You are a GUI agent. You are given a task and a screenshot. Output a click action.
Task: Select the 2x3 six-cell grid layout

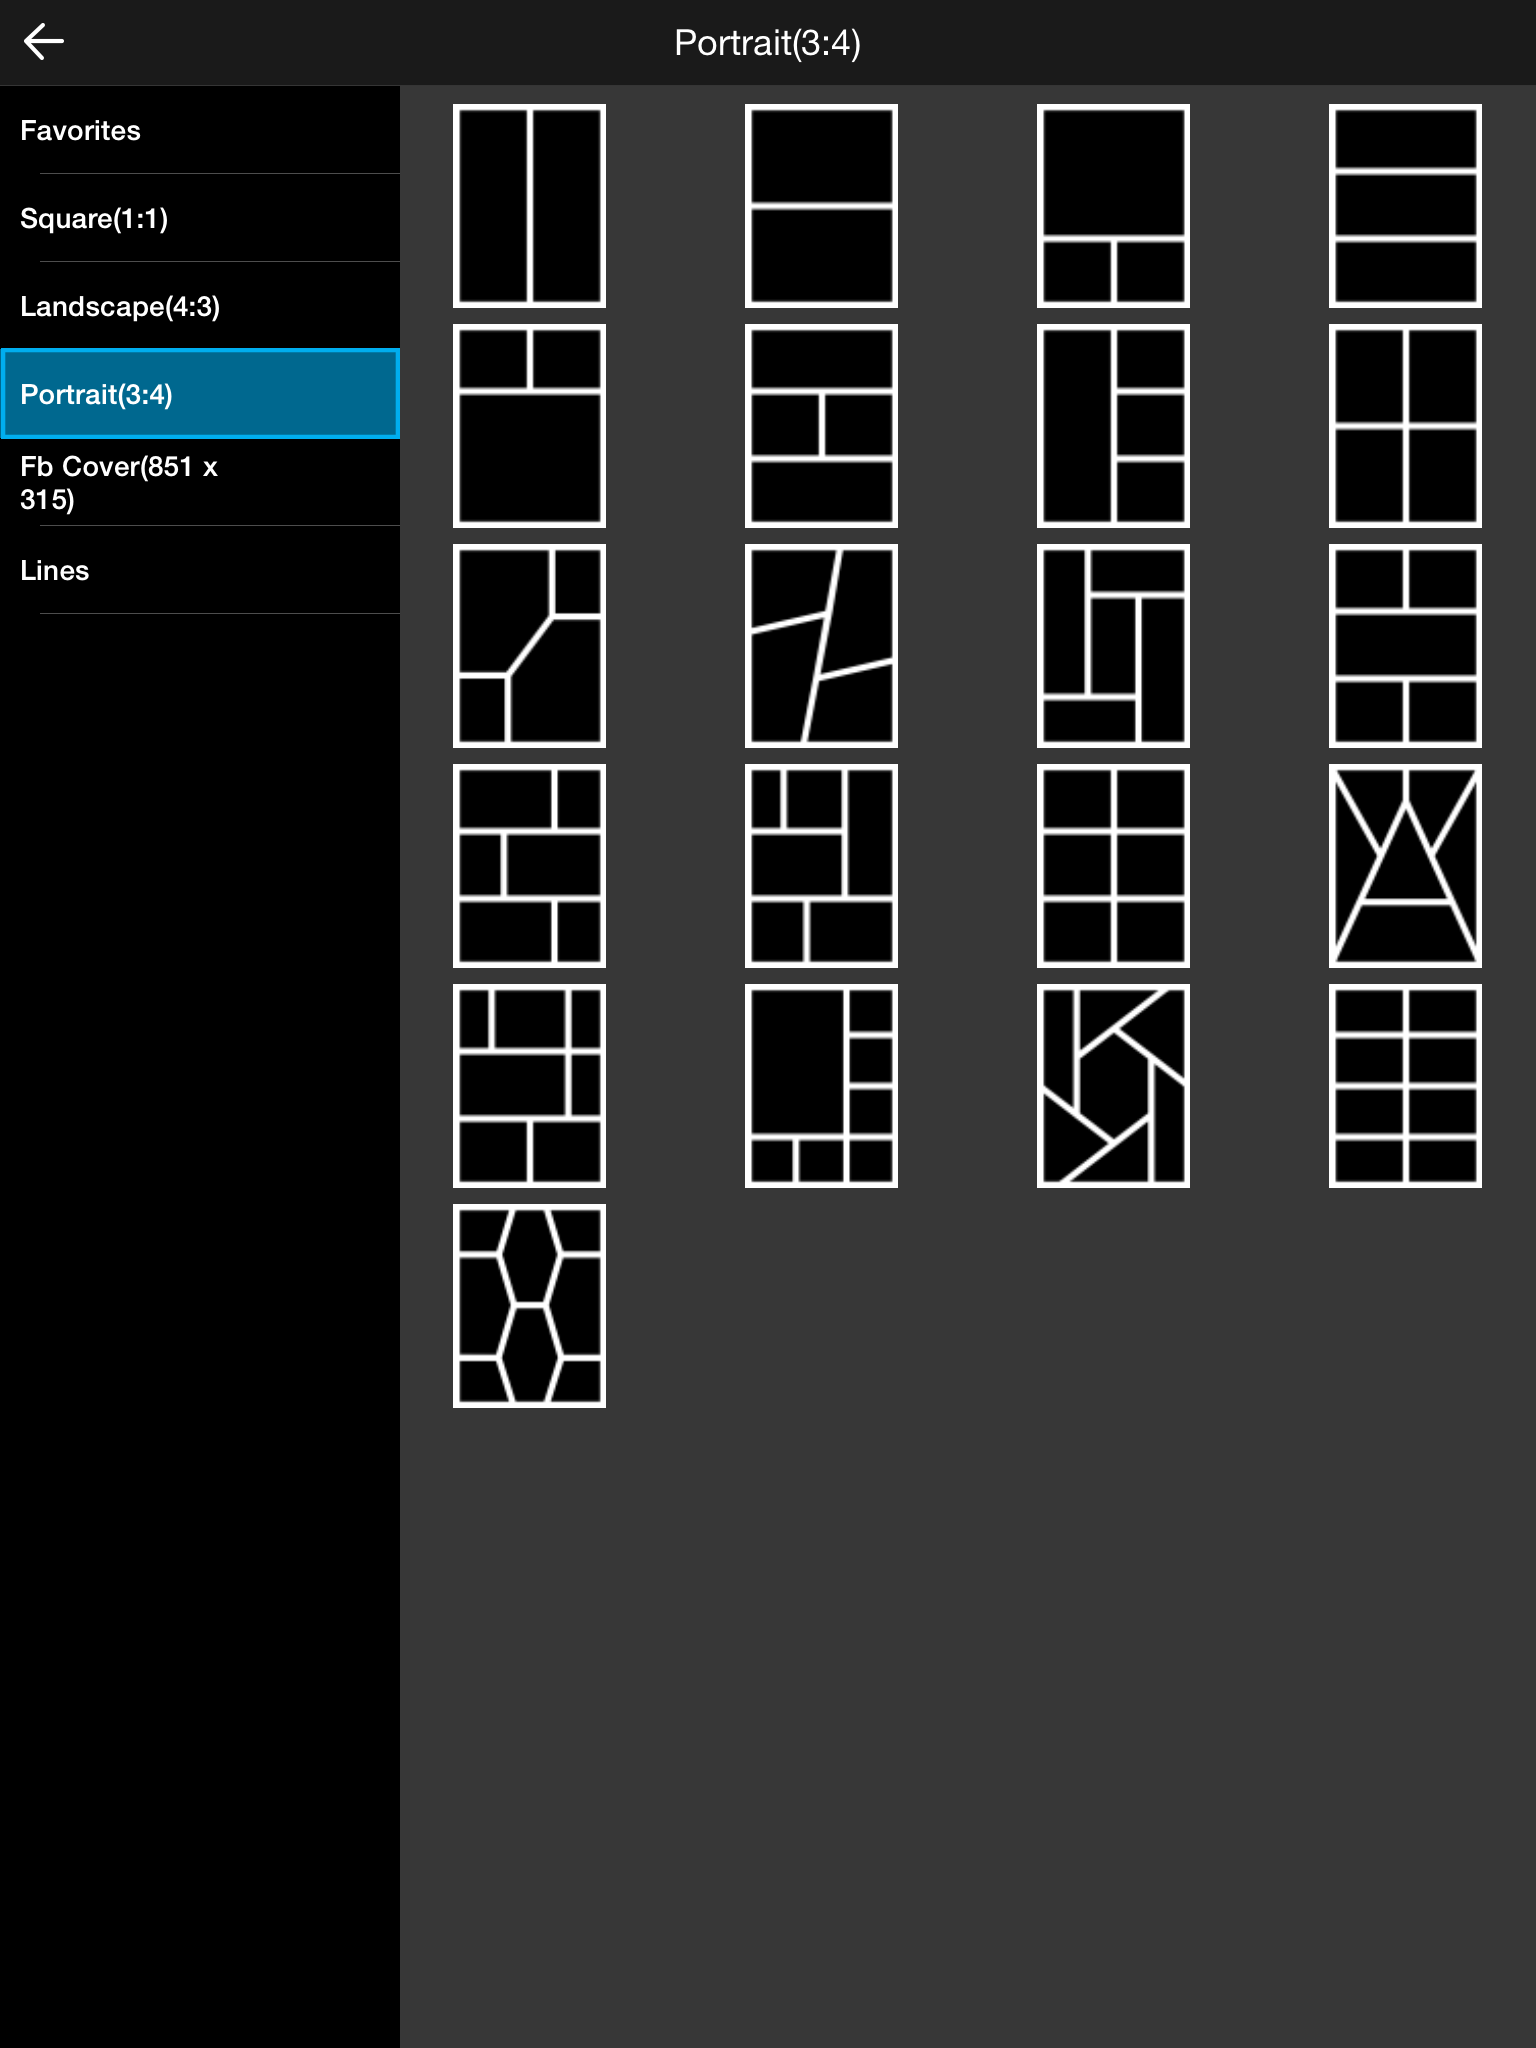(1113, 866)
